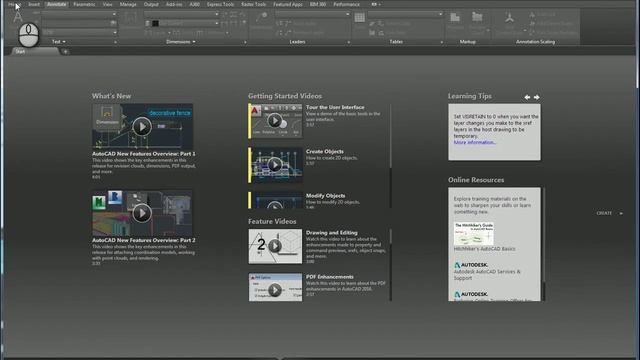Go to the CREATE page arrow
This screenshot has height=360, width=640.
point(621,213)
